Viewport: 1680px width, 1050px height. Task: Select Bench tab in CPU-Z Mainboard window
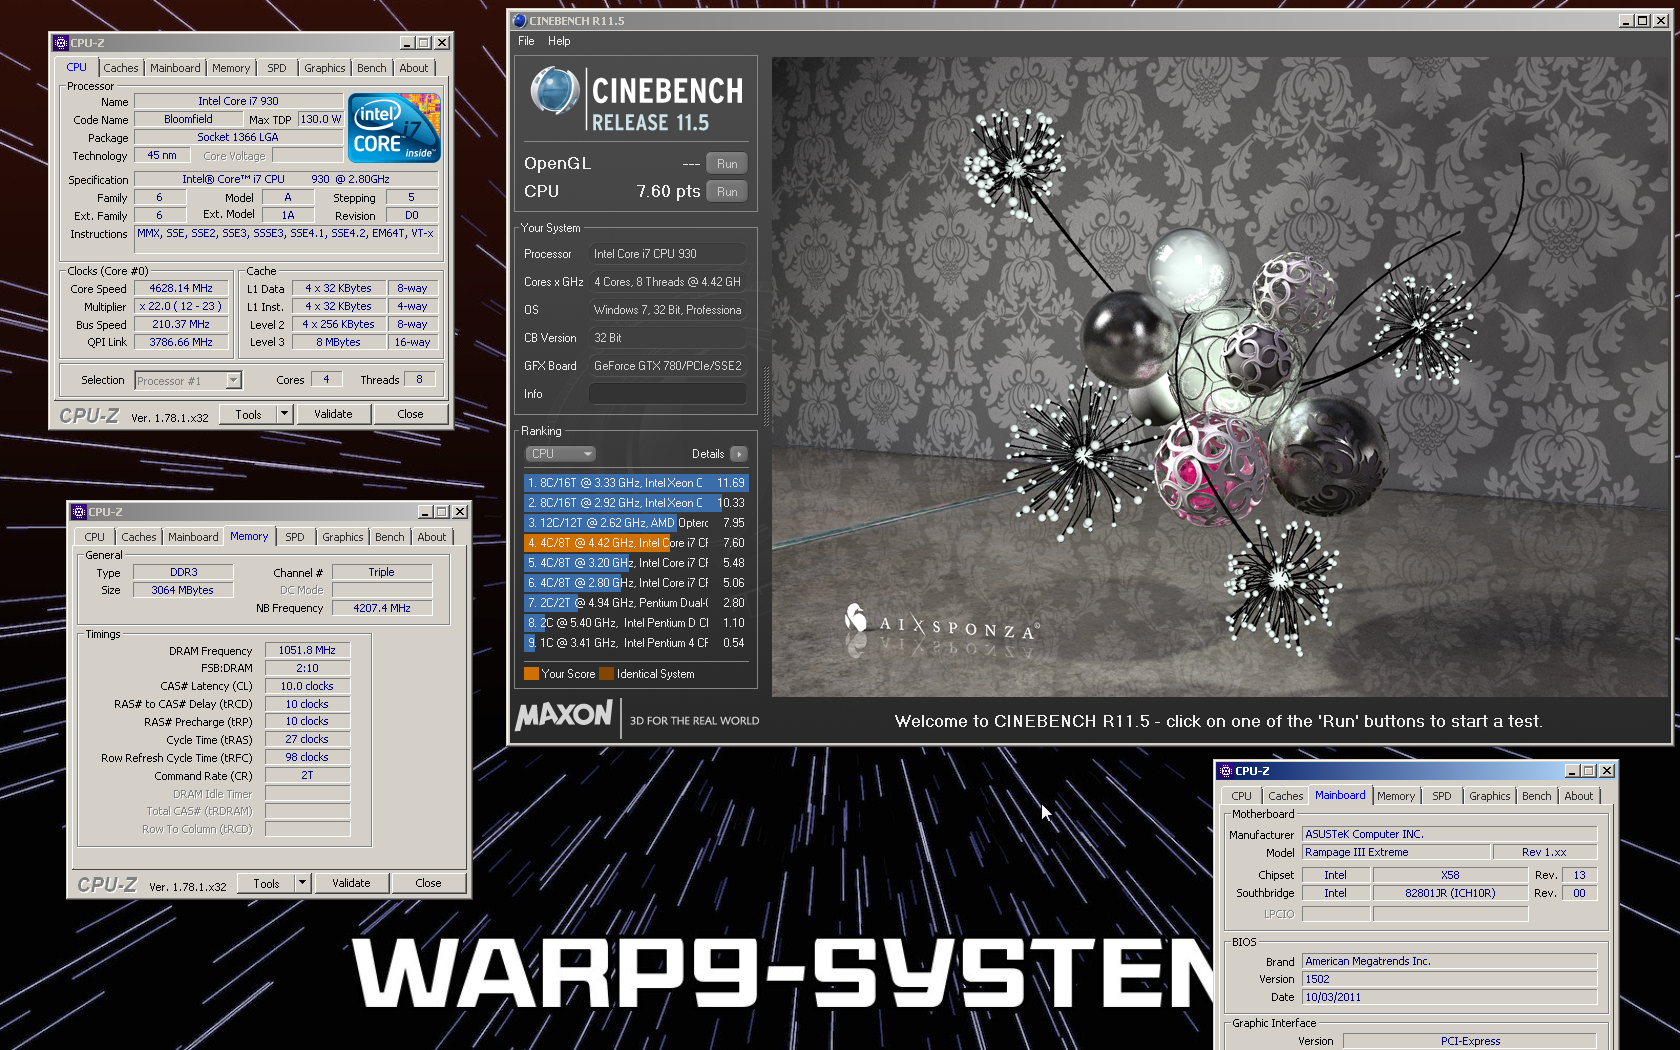[x=1537, y=796]
